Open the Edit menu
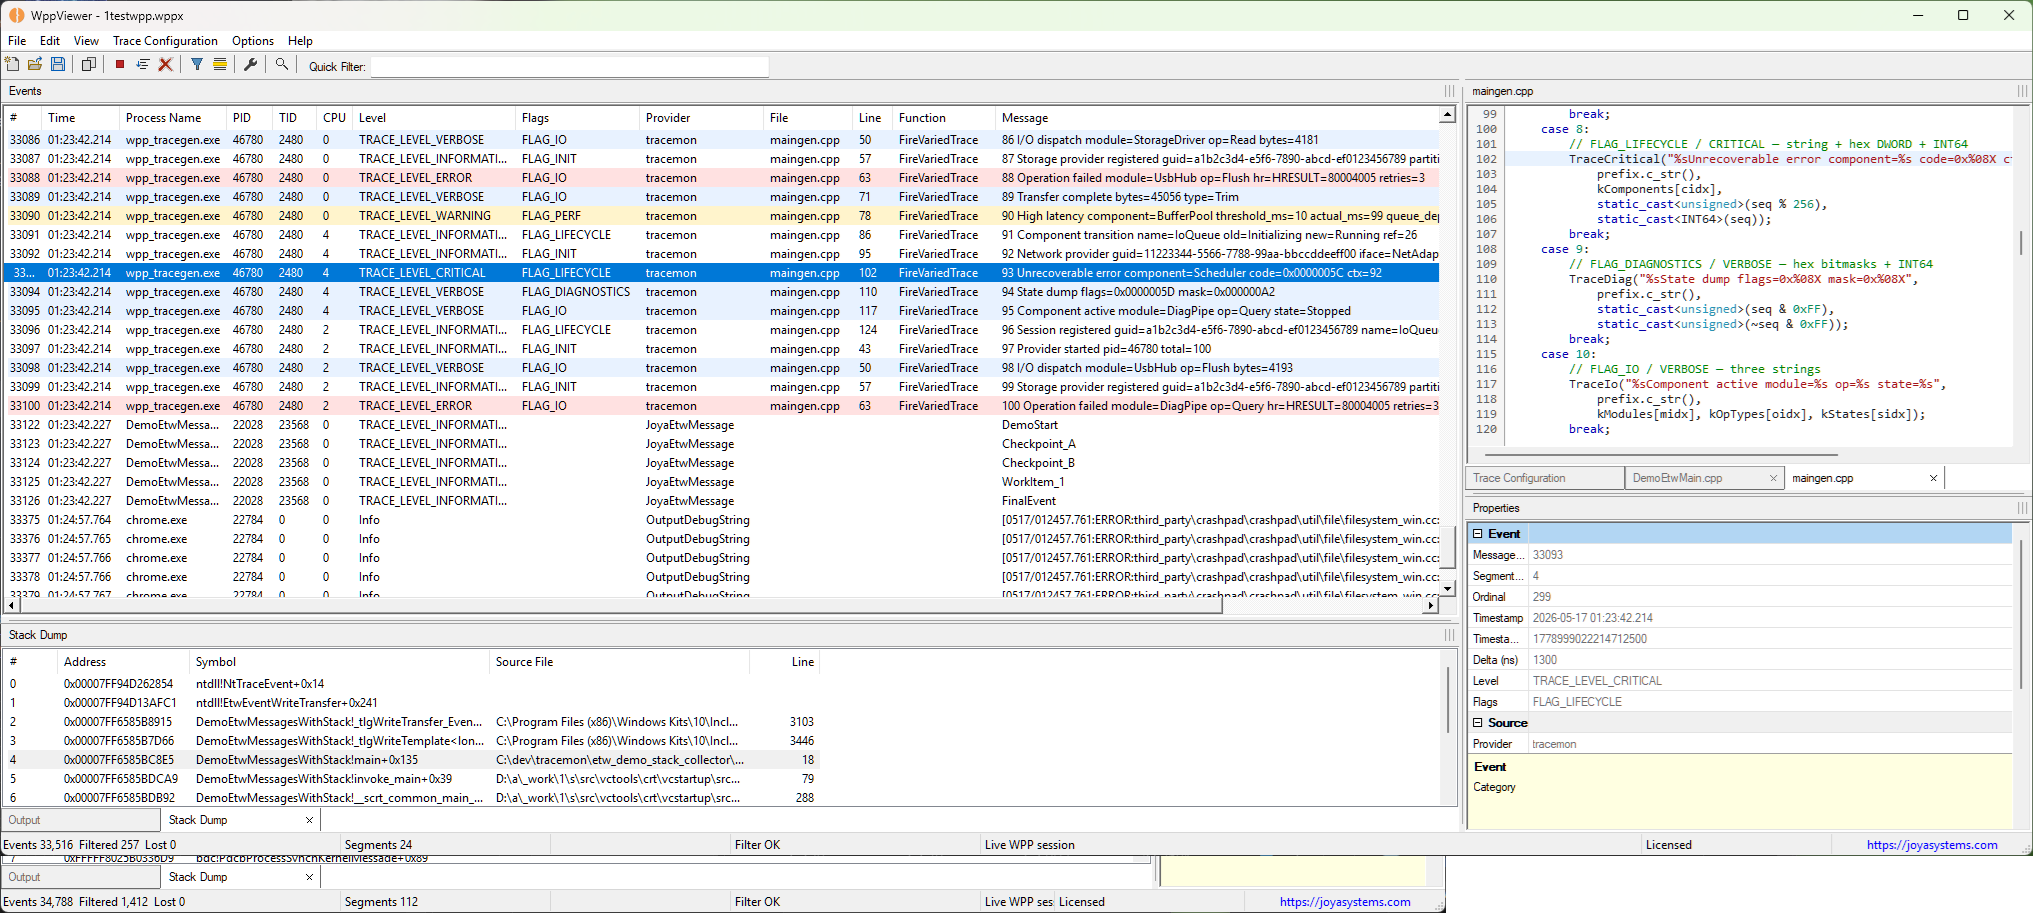 50,41
